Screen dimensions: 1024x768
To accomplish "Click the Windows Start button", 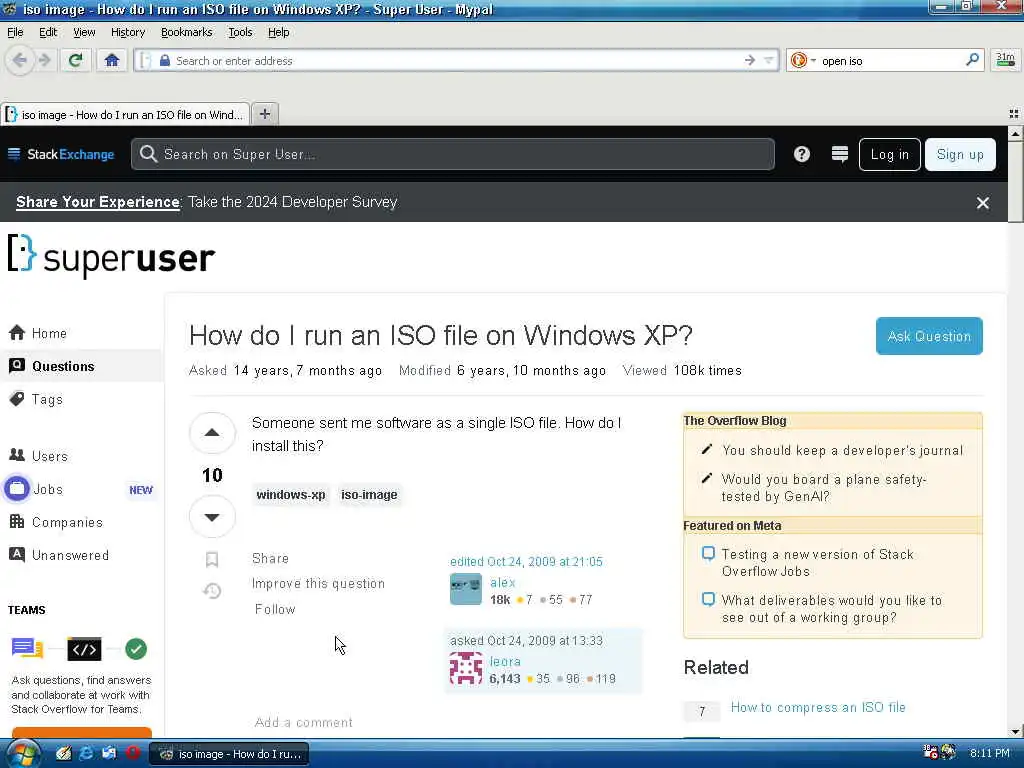I will click(22, 753).
